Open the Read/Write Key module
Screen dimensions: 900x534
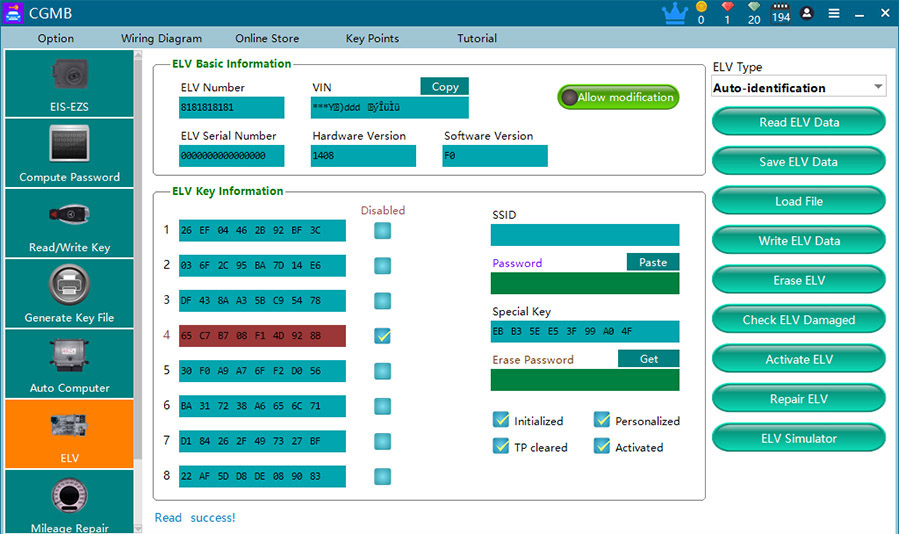(68, 224)
